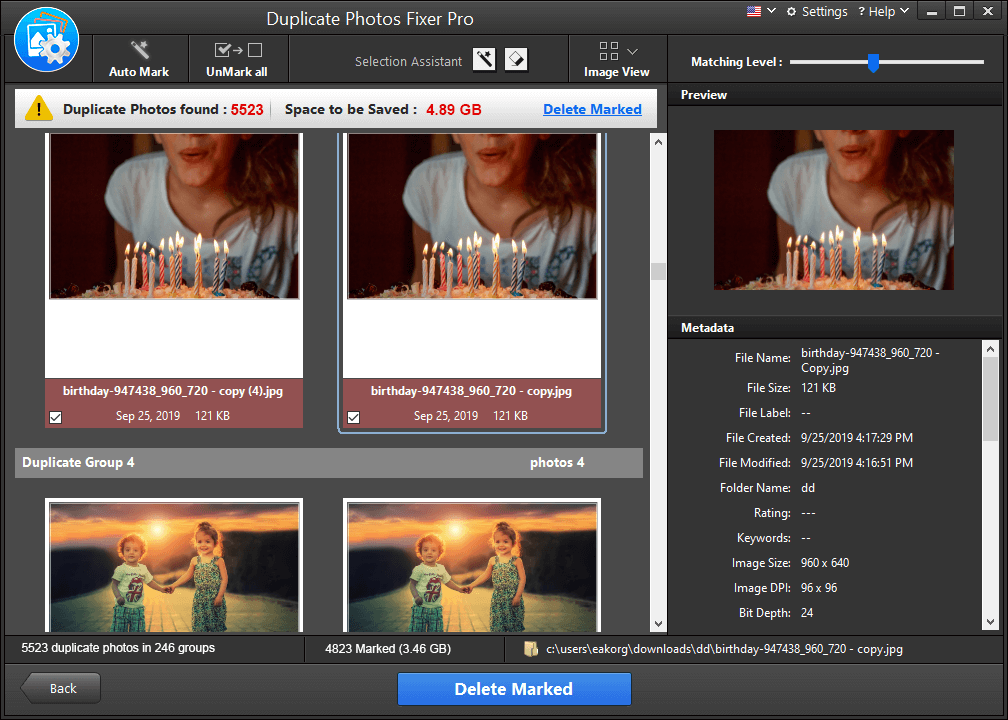Click the Delete Marked hyperlink

(x=592, y=109)
